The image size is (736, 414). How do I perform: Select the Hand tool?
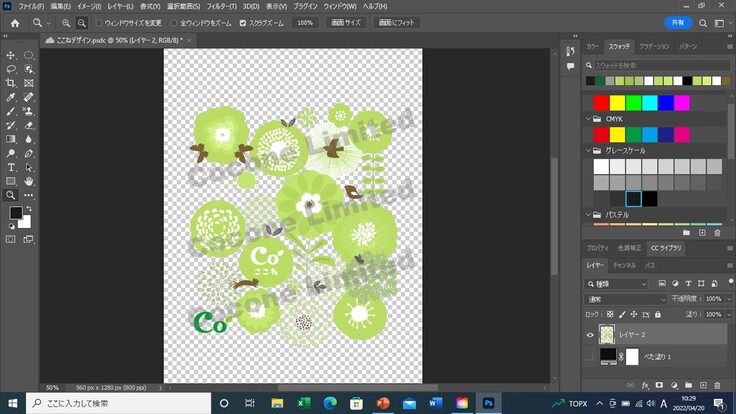[29, 182]
